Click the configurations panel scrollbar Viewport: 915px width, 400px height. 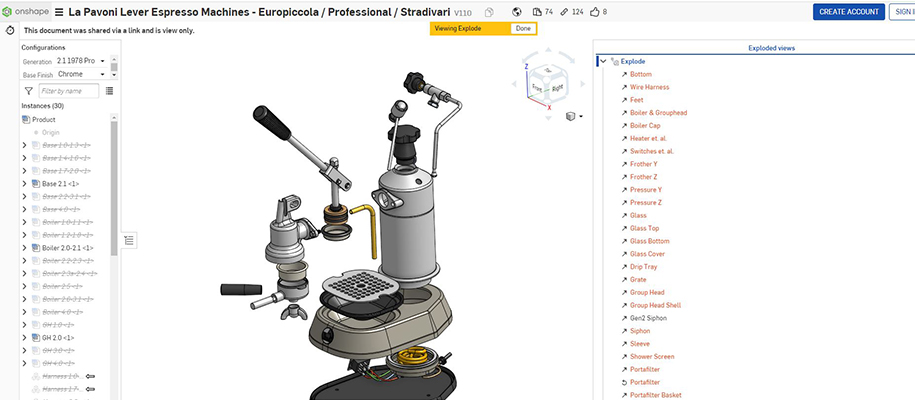[114, 67]
